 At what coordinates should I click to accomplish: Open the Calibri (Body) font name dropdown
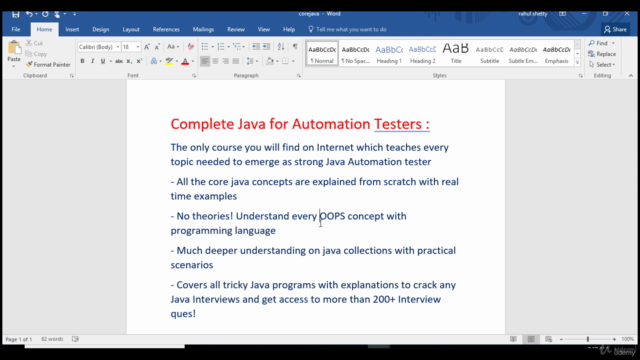[x=118, y=47]
